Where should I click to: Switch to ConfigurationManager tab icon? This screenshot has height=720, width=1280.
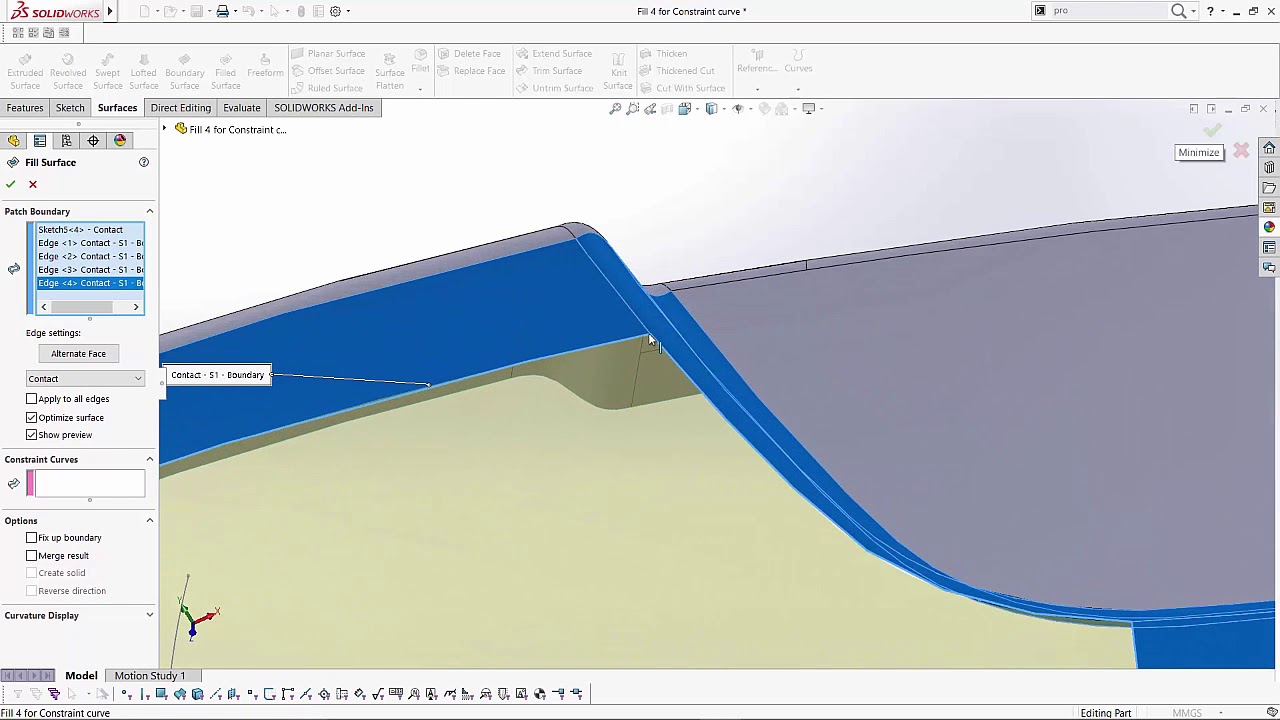click(66, 141)
